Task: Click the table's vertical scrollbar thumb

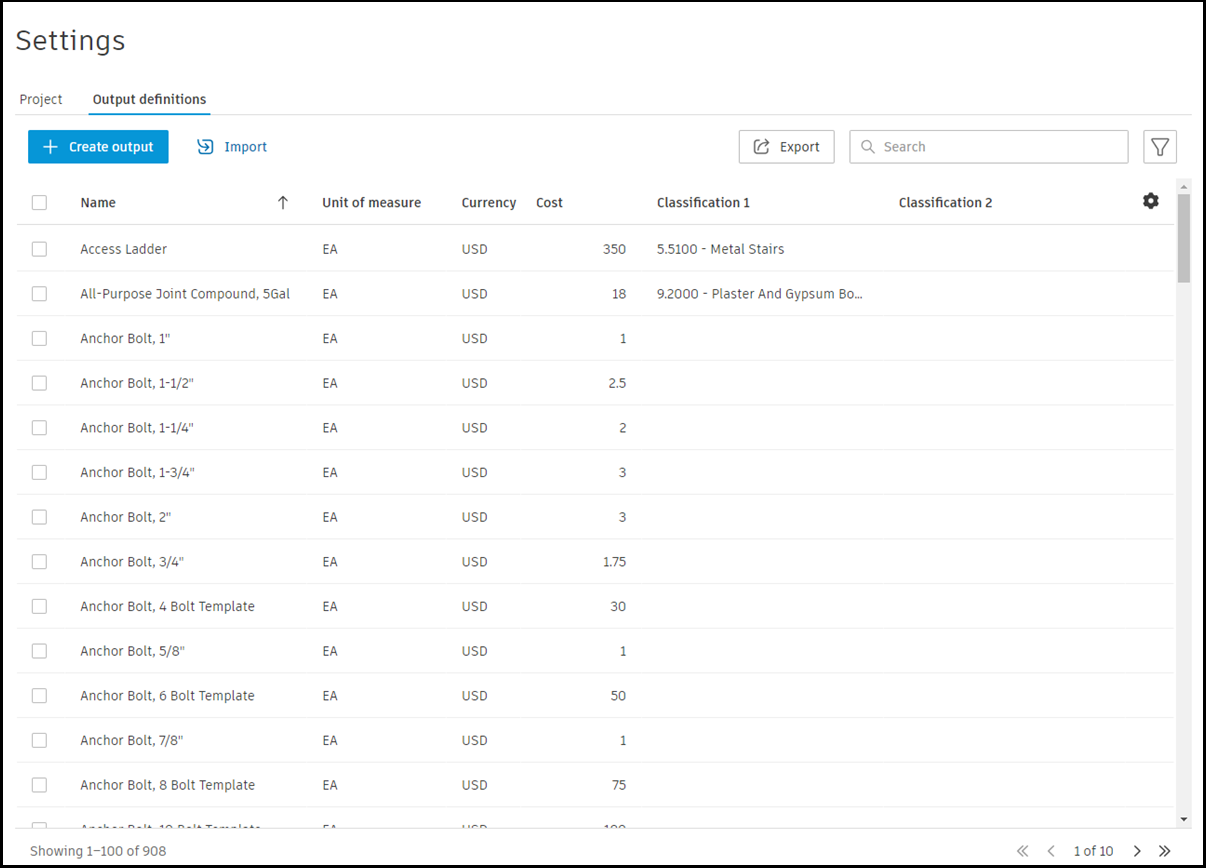Action: point(1184,238)
